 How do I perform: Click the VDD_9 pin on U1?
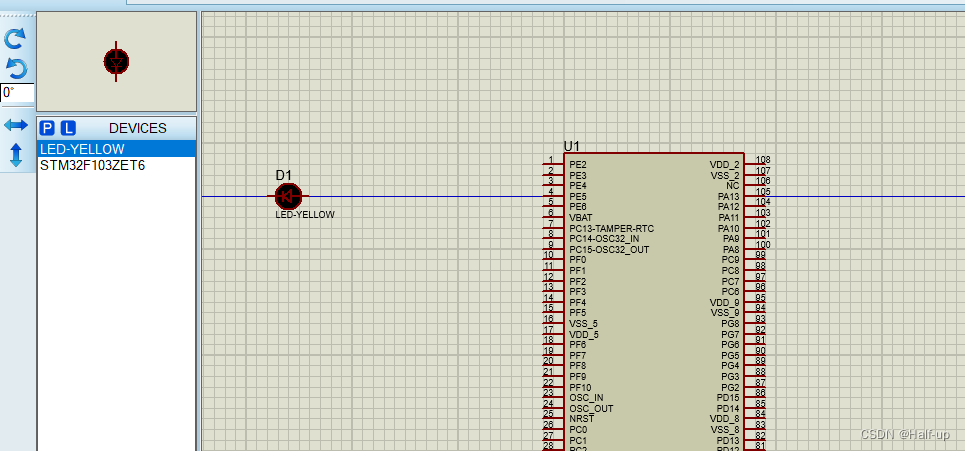(x=724, y=303)
